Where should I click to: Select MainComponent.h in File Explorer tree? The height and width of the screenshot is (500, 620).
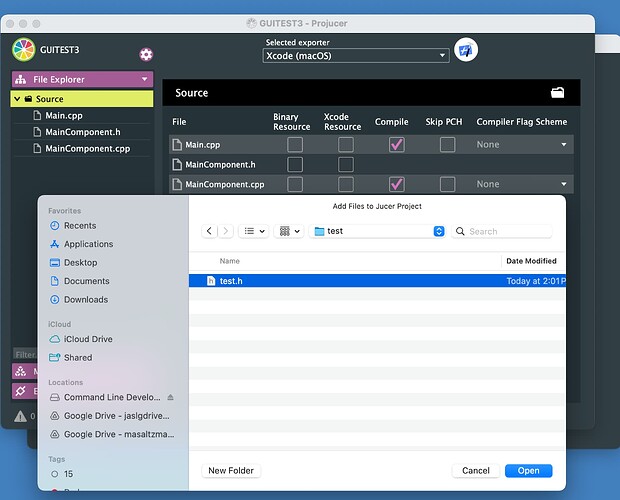coord(82,132)
